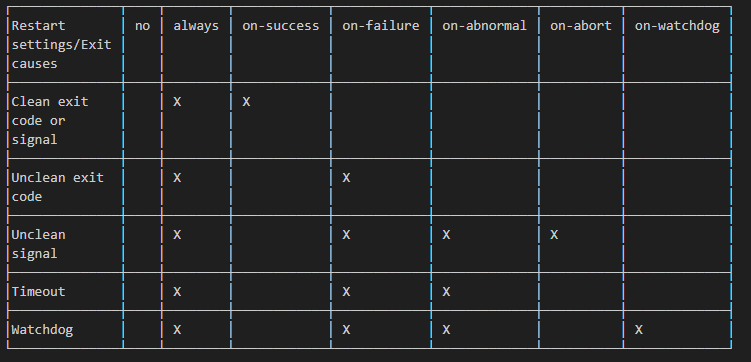Click the X under on-failure for Unclean exit code
The width and height of the screenshot is (751, 362).
(x=346, y=178)
